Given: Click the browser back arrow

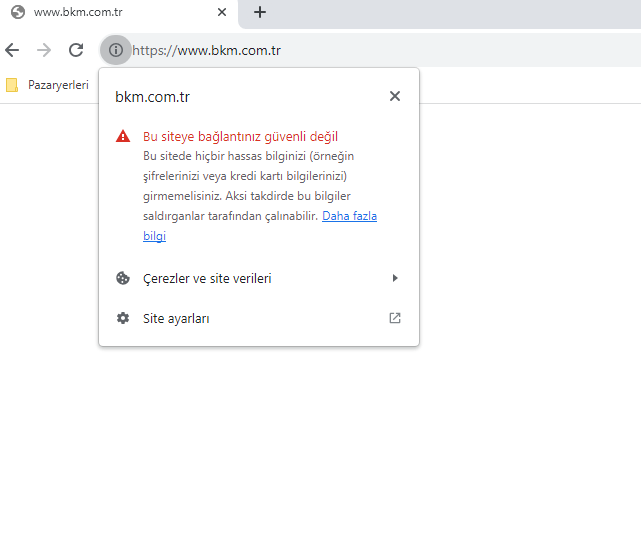Looking at the screenshot, I should coord(12,50).
